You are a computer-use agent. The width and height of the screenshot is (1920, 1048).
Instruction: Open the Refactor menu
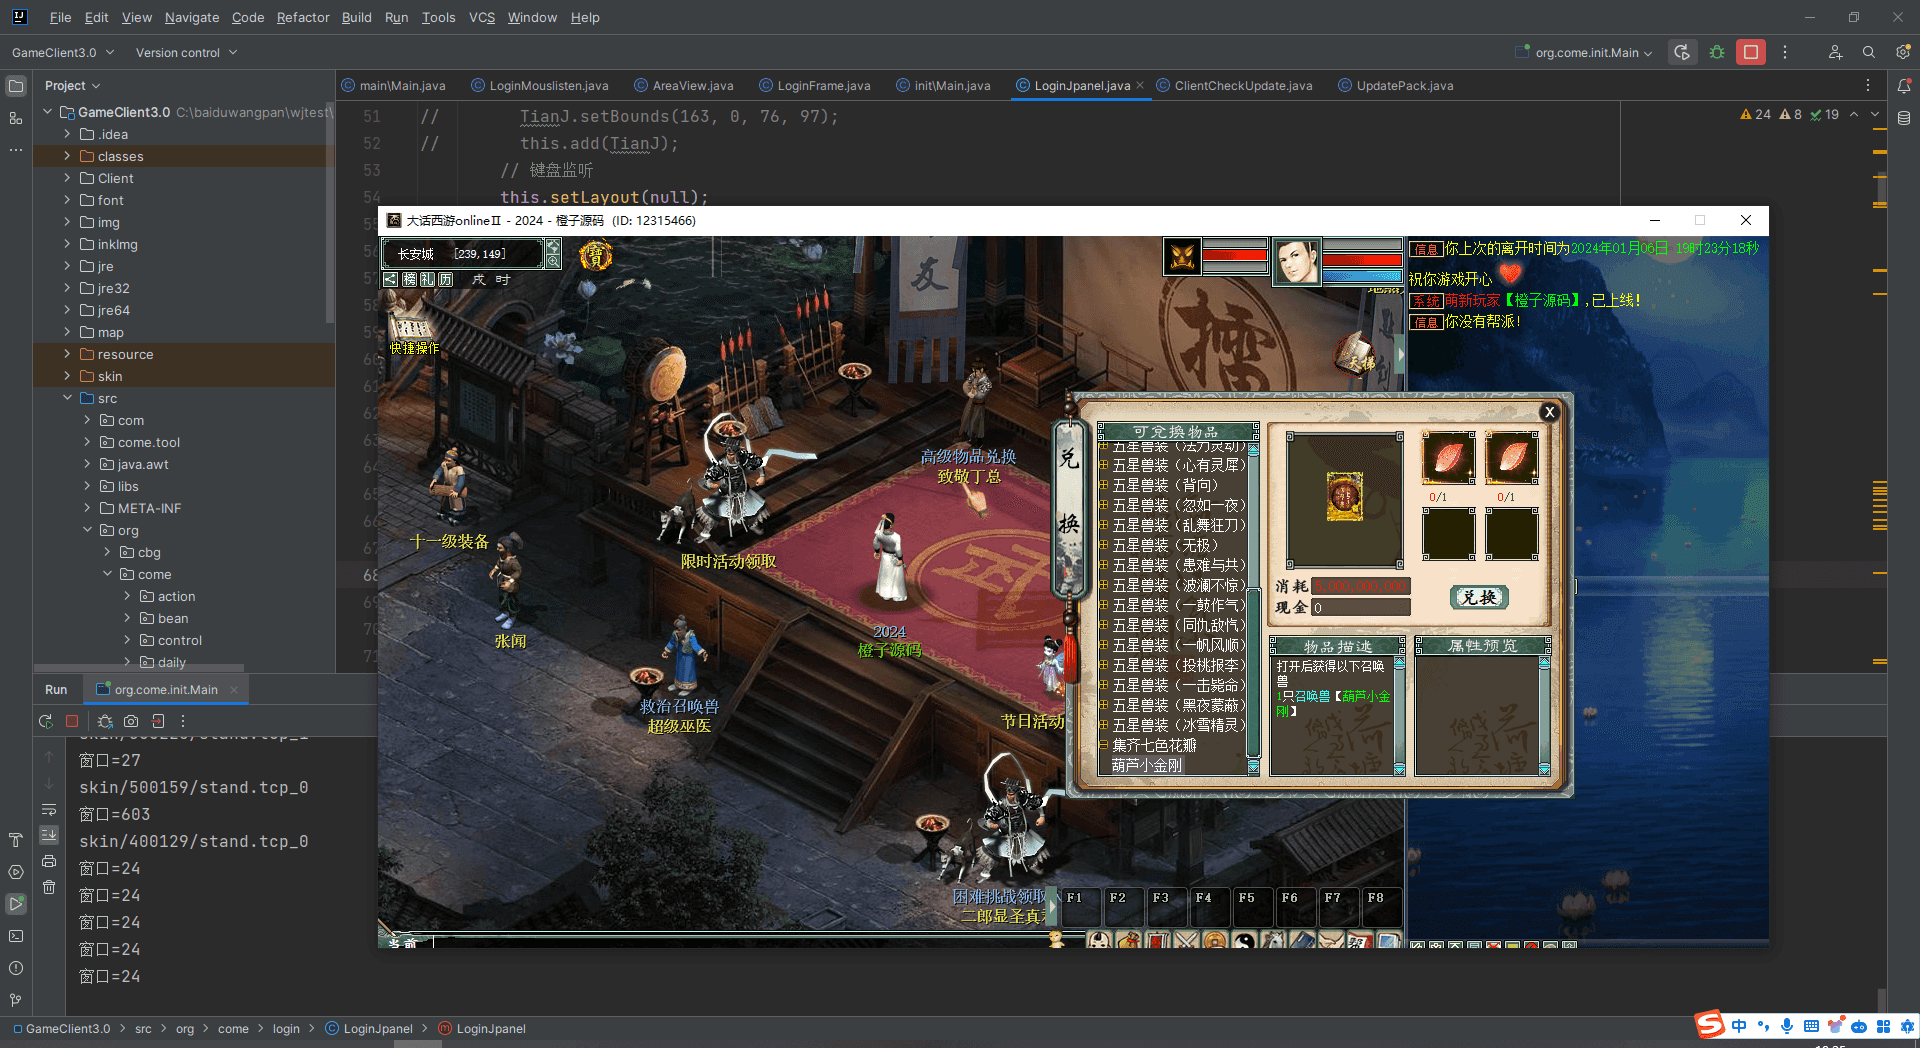click(302, 17)
